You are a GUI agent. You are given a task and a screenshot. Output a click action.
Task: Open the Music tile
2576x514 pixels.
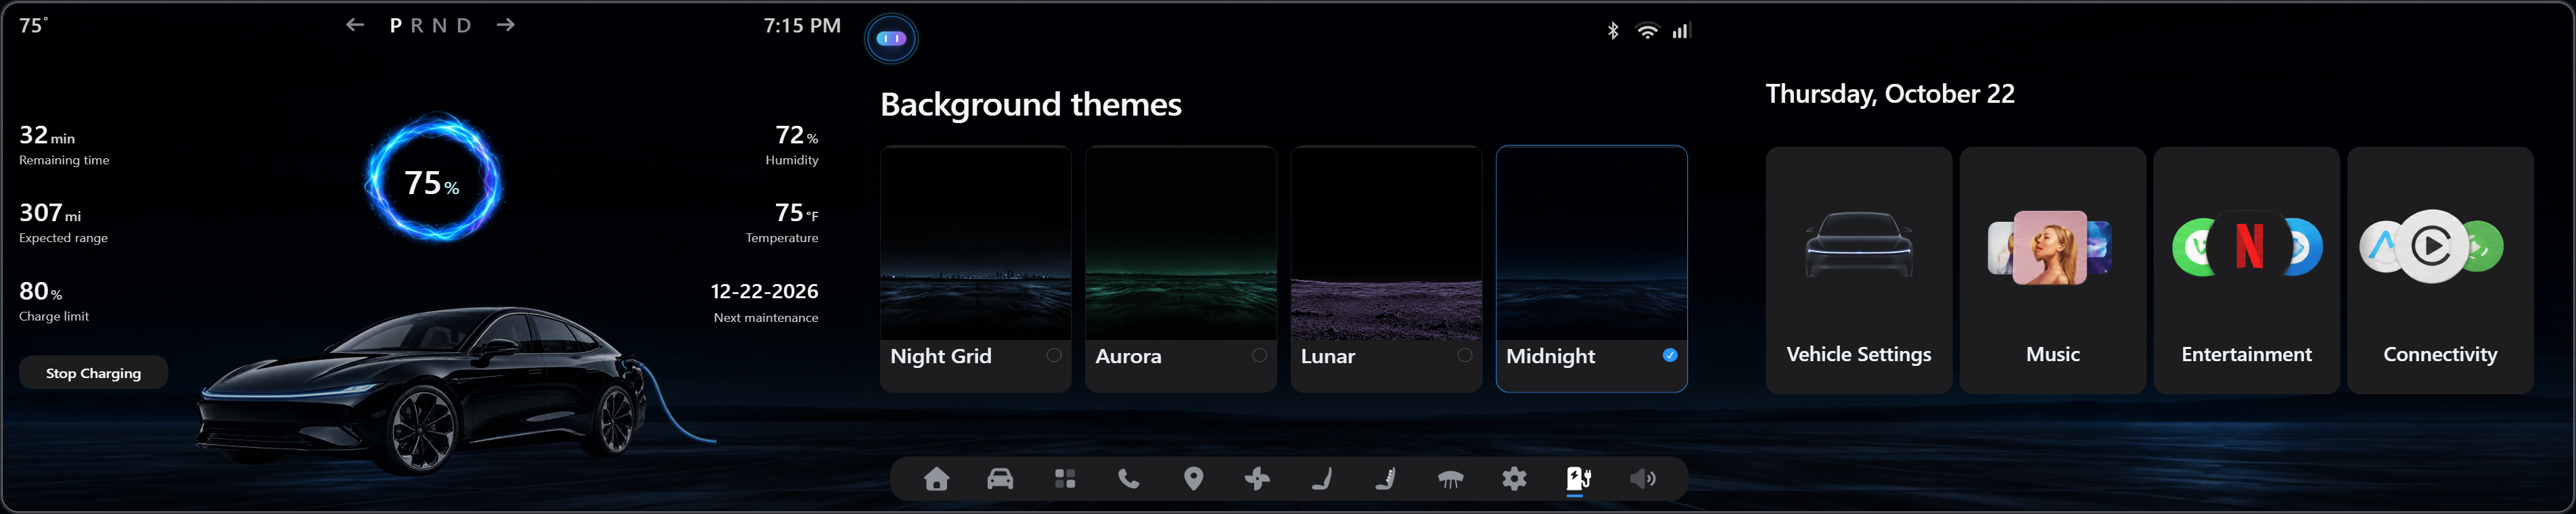click(x=2052, y=270)
